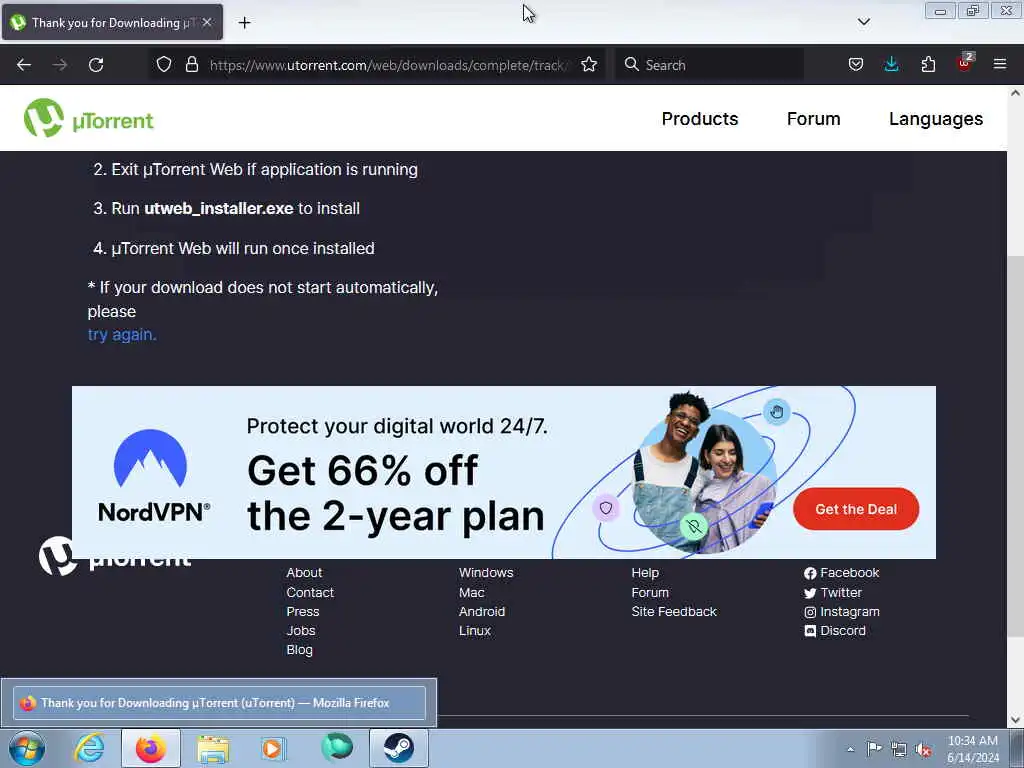Open the Jobs footer link
This screenshot has height=768, width=1024.
[300, 631]
